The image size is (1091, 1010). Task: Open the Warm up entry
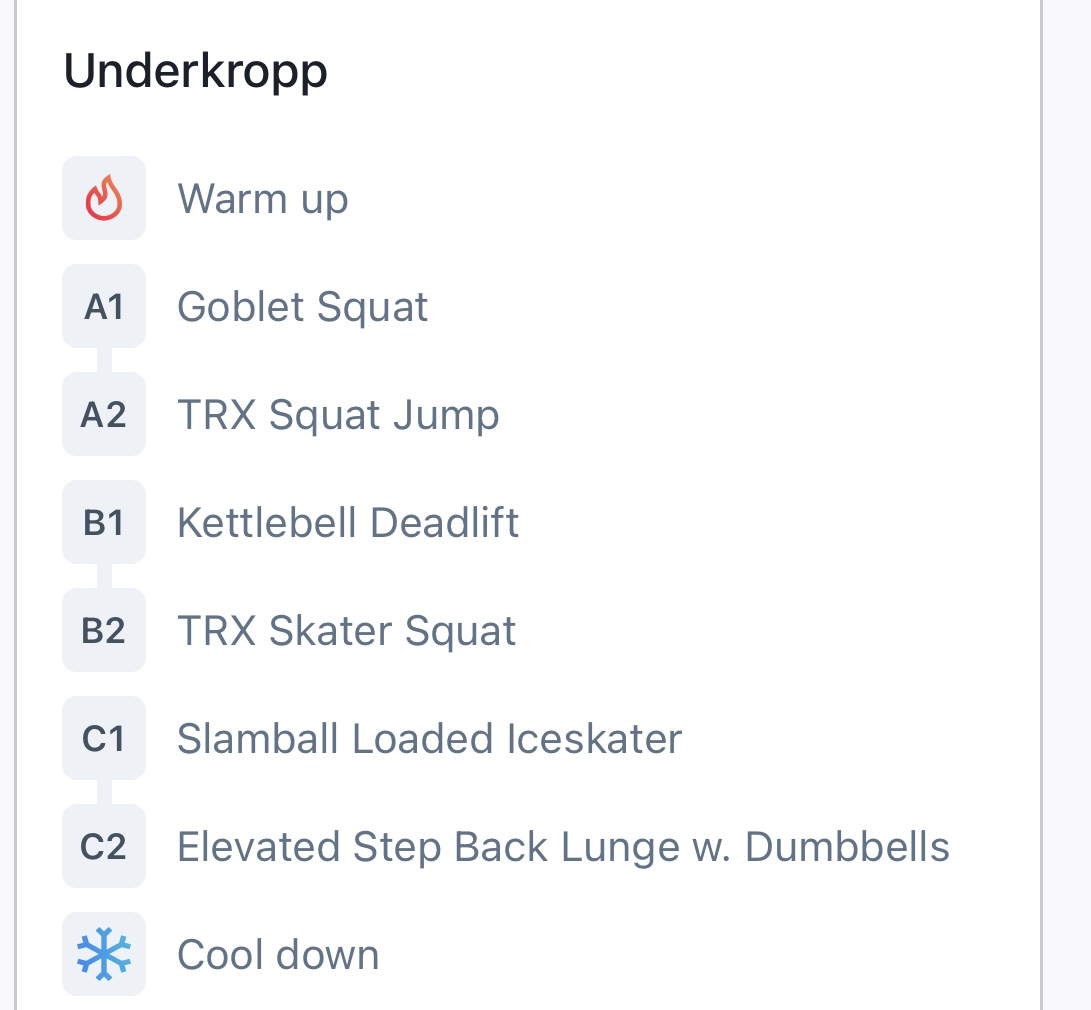coord(262,198)
